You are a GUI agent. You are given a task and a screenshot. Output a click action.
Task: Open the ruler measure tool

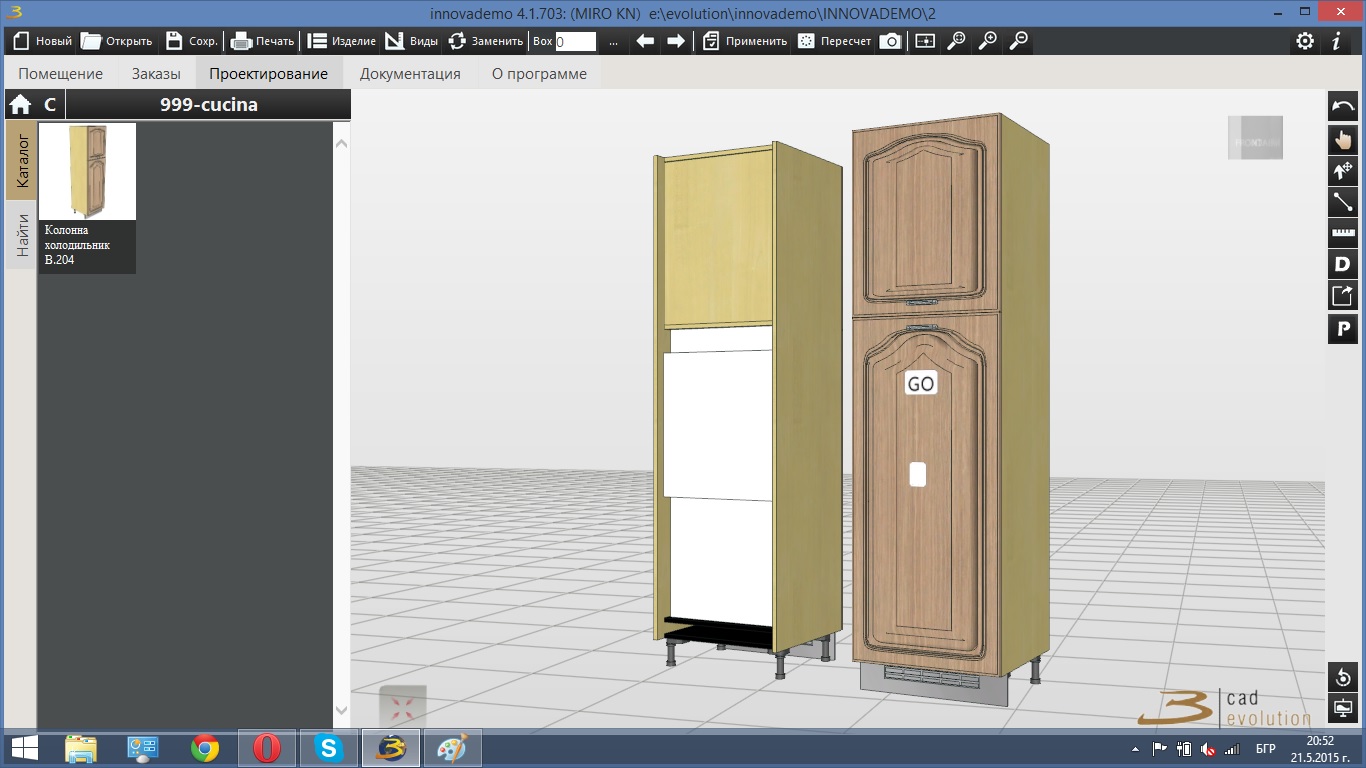1342,233
